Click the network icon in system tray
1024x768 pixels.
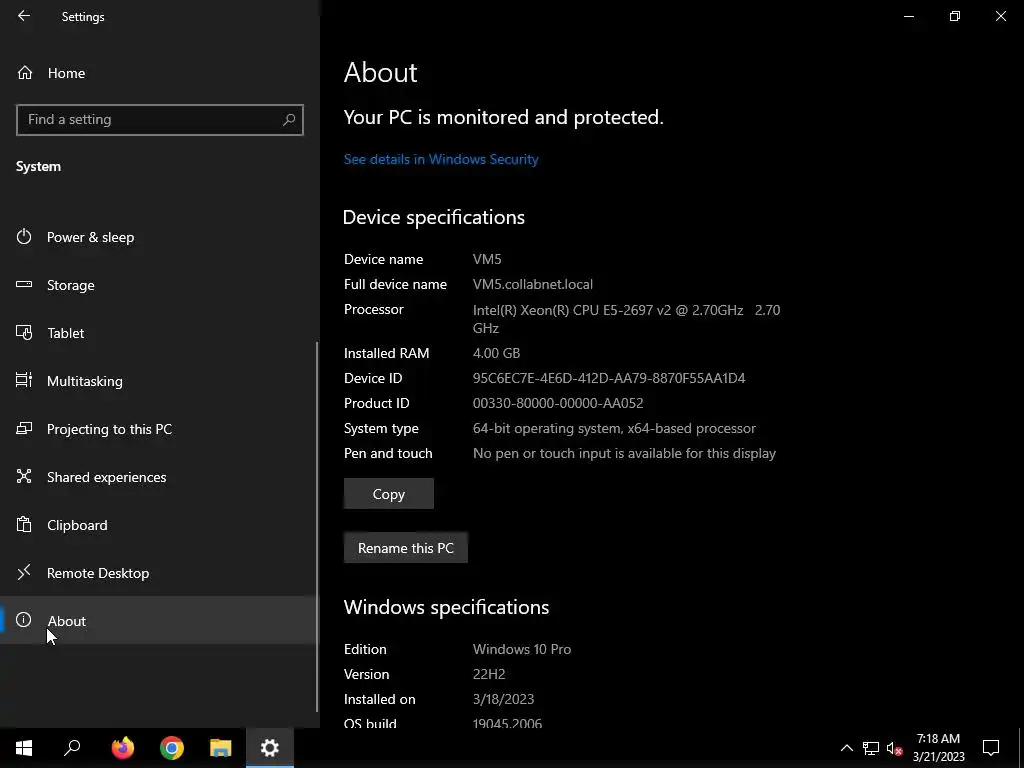(x=871, y=748)
